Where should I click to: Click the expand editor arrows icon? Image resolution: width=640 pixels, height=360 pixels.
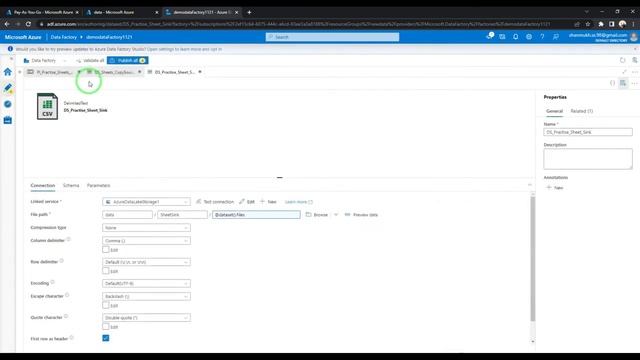[624, 72]
